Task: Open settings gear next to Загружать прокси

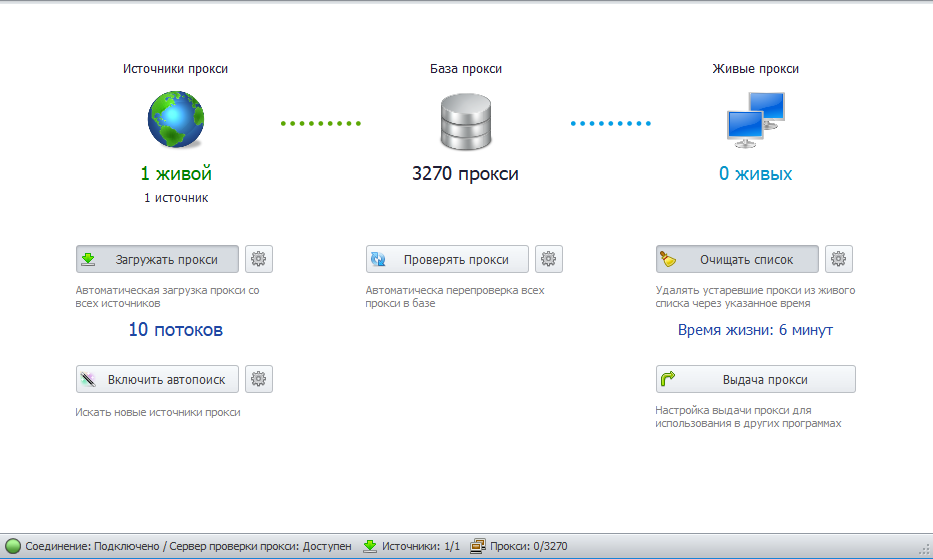Action: click(258, 259)
